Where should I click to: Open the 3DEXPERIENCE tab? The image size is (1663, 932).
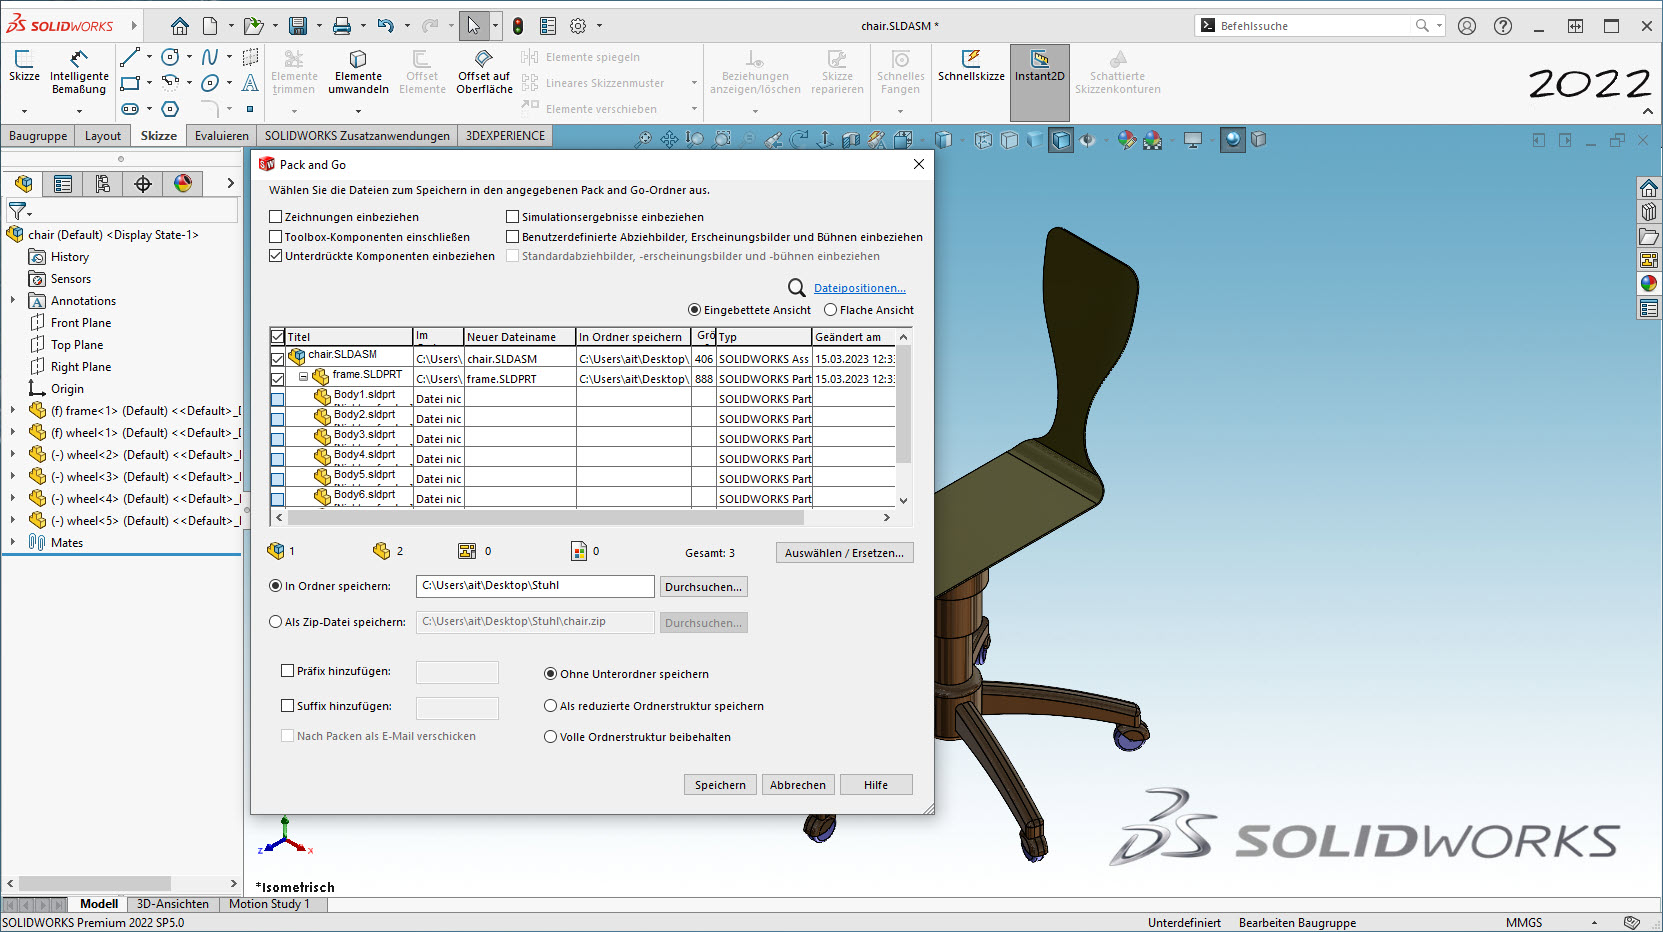point(505,136)
